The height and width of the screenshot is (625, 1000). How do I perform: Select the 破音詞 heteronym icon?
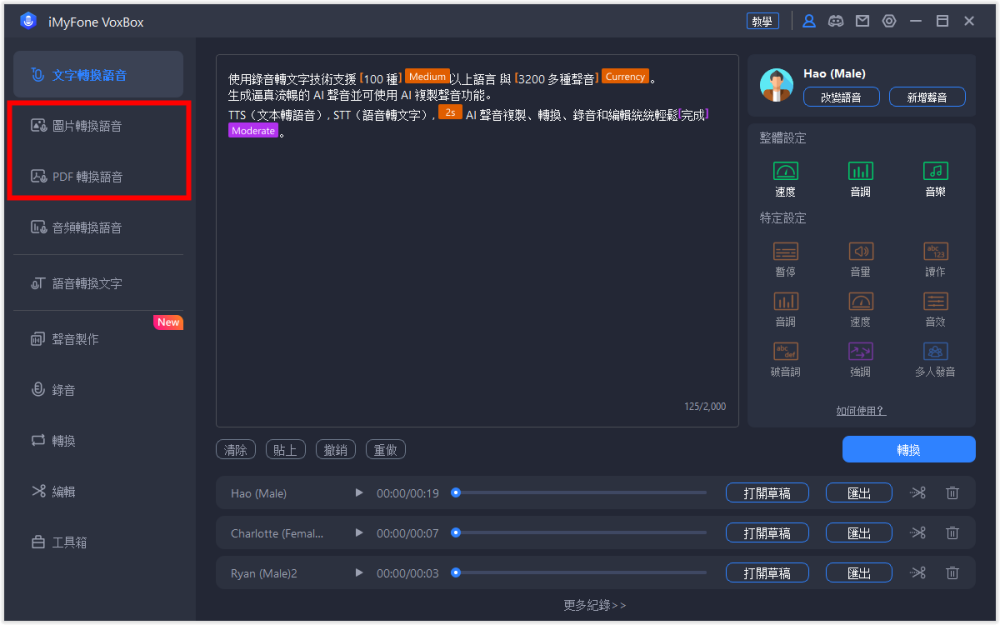coord(785,351)
